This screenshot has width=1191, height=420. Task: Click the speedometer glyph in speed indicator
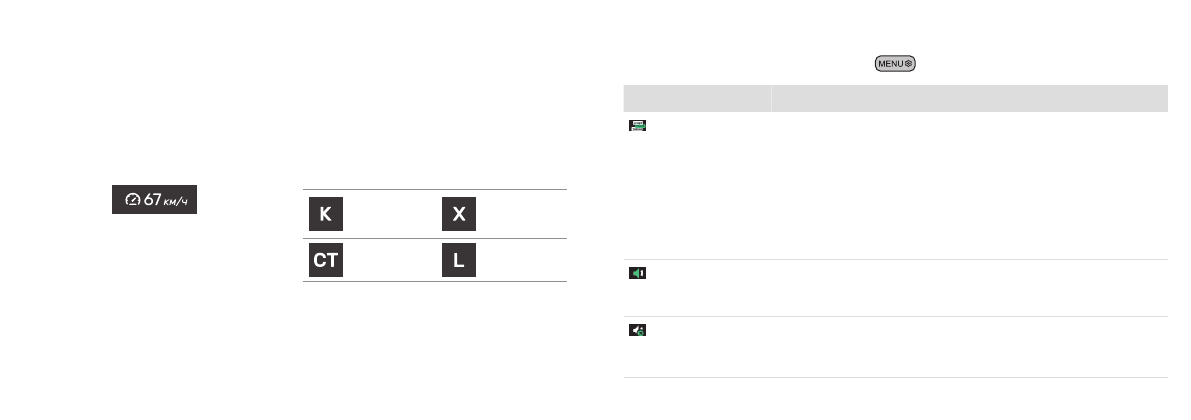[133, 200]
